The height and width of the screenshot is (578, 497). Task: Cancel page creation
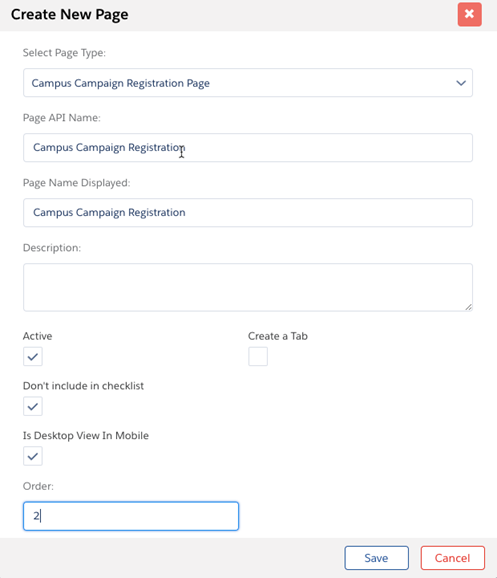point(452,558)
